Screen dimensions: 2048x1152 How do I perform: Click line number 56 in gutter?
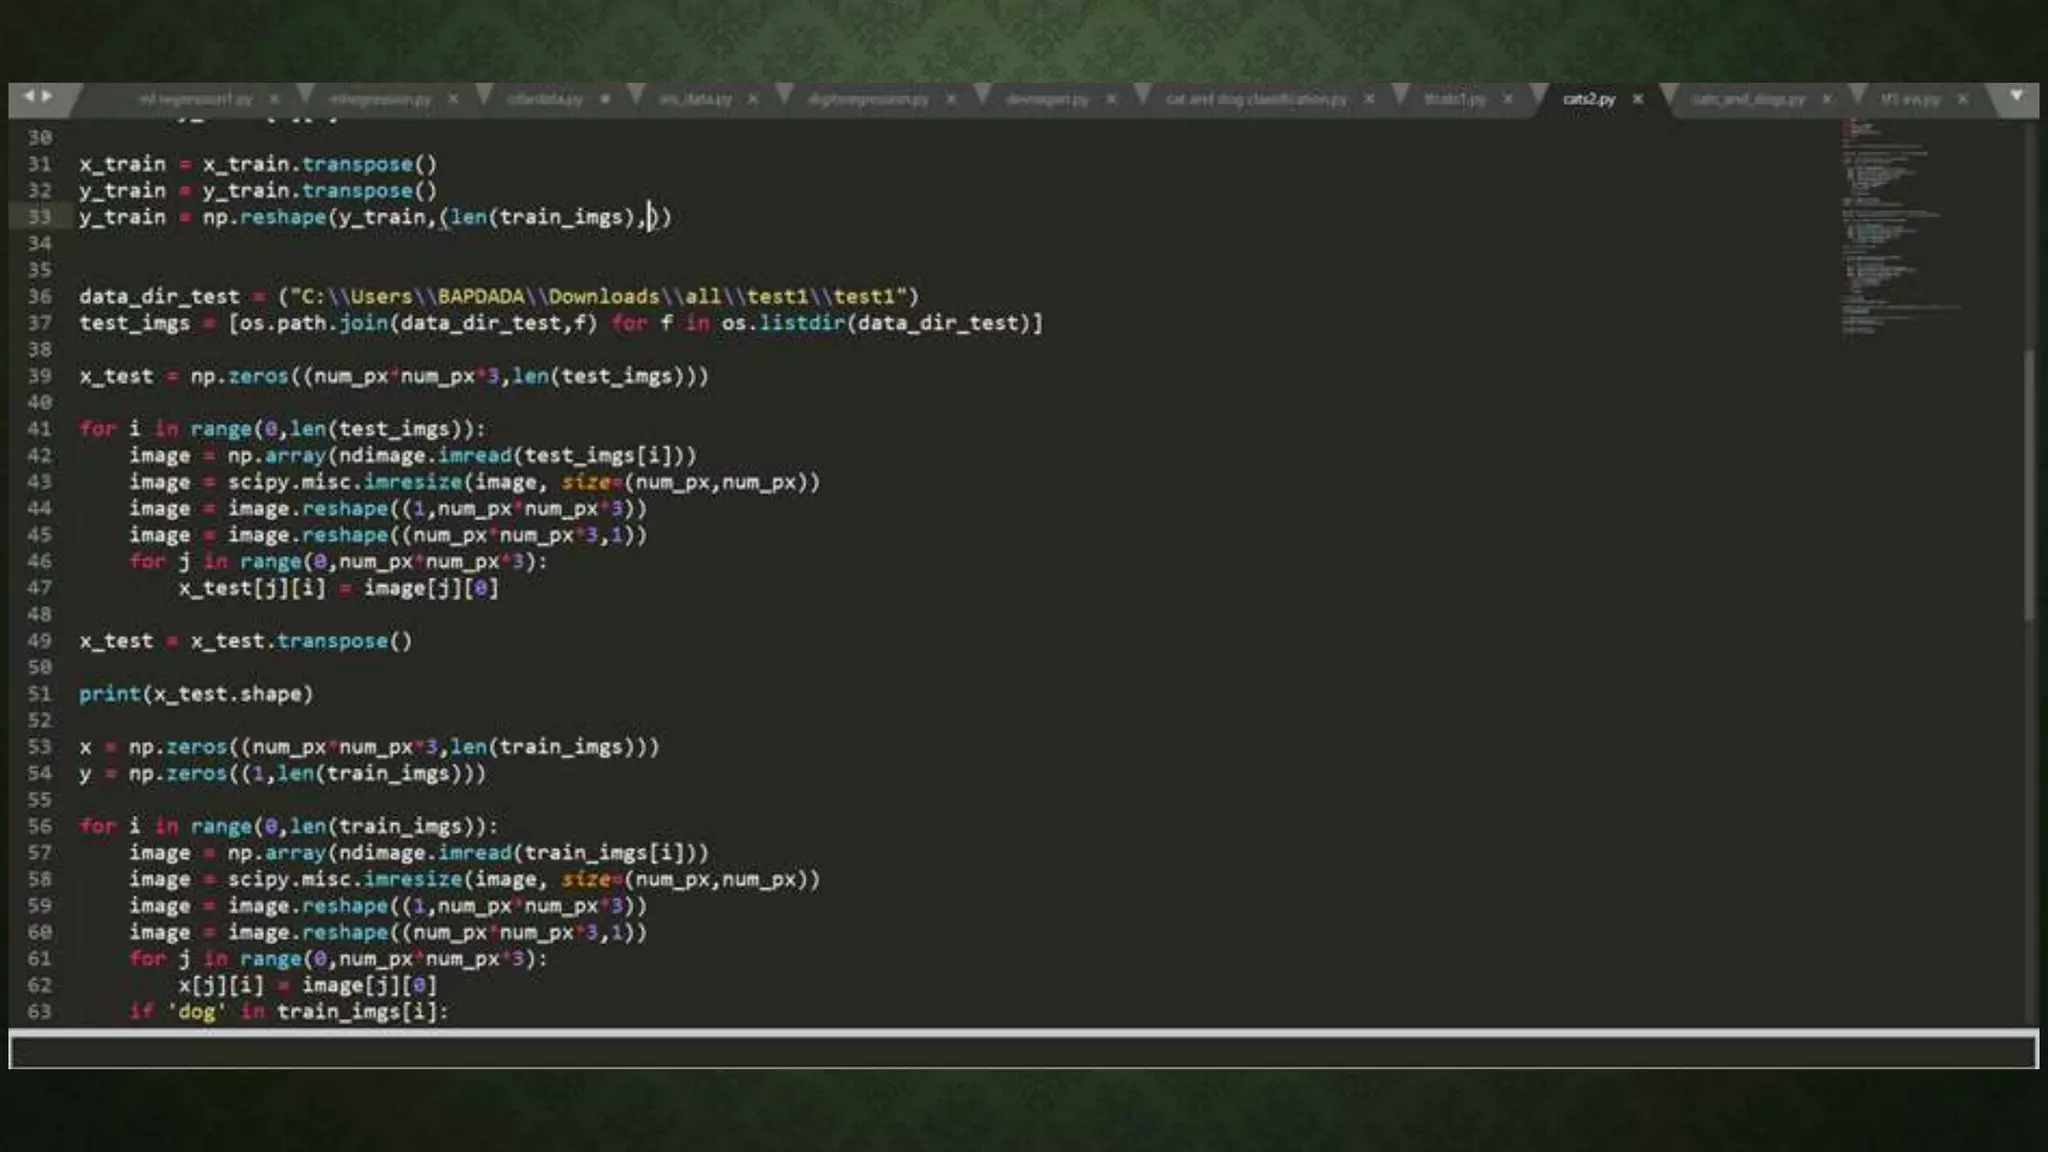[39, 826]
